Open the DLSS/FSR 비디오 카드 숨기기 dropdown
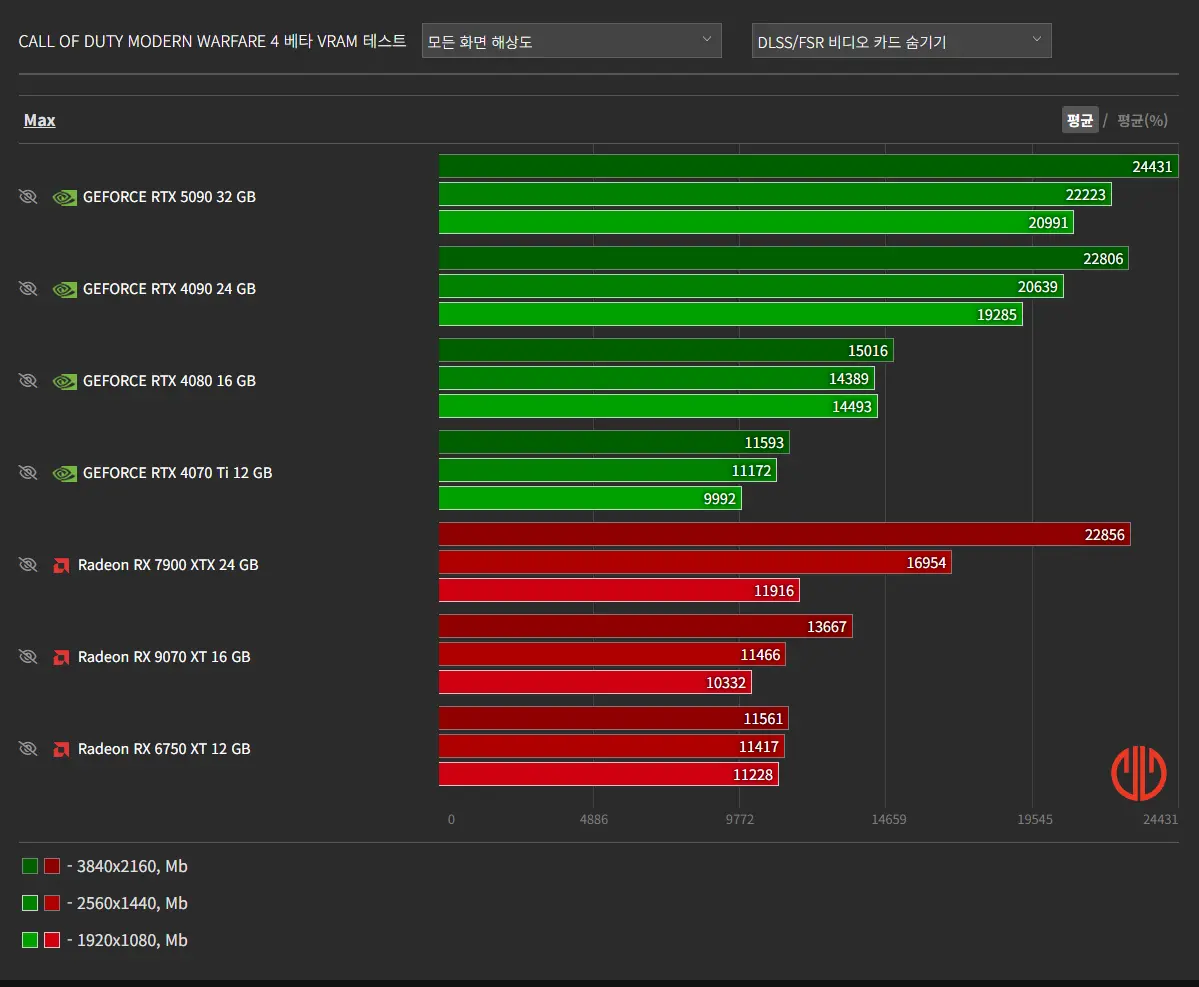1199x987 pixels. point(902,41)
